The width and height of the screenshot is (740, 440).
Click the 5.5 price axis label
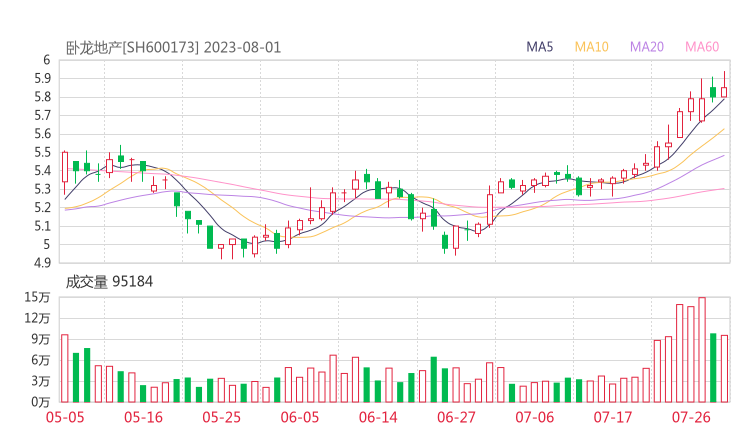click(42, 152)
